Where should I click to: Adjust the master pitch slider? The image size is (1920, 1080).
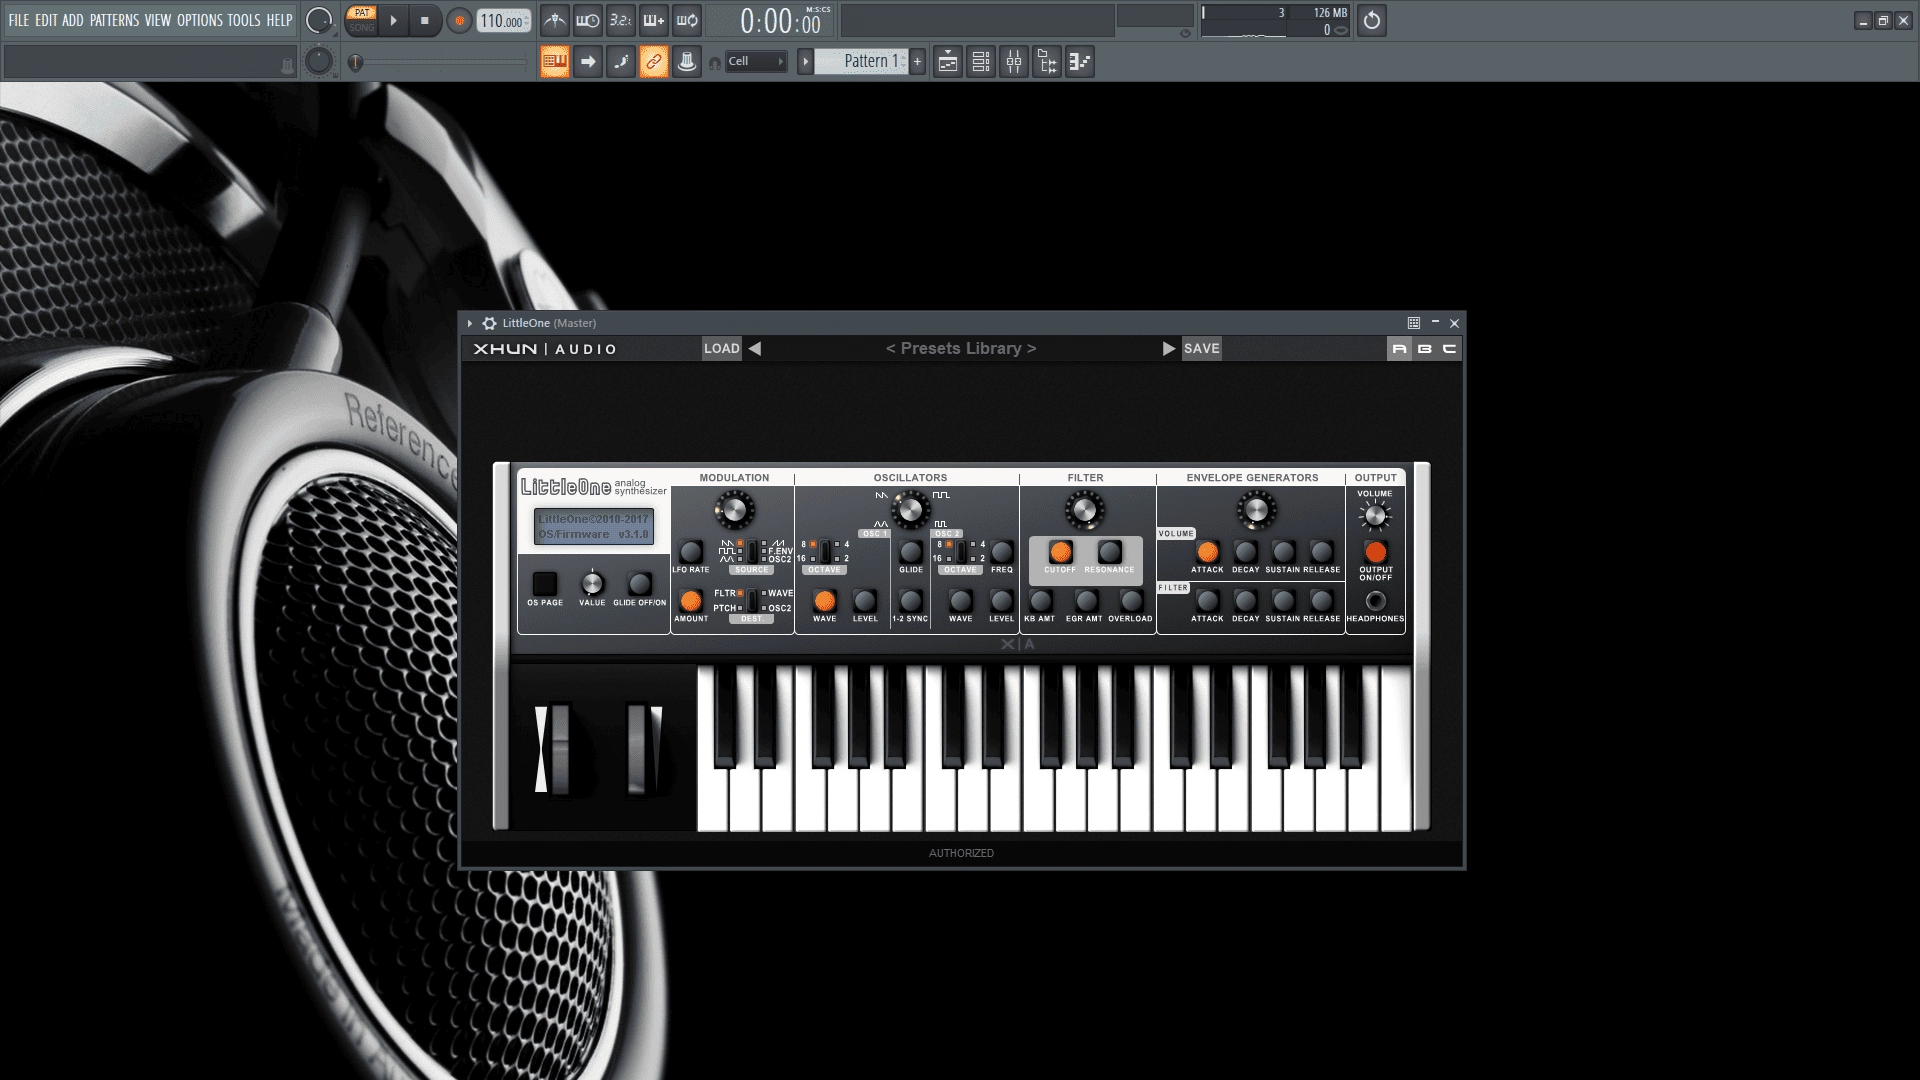click(x=438, y=62)
